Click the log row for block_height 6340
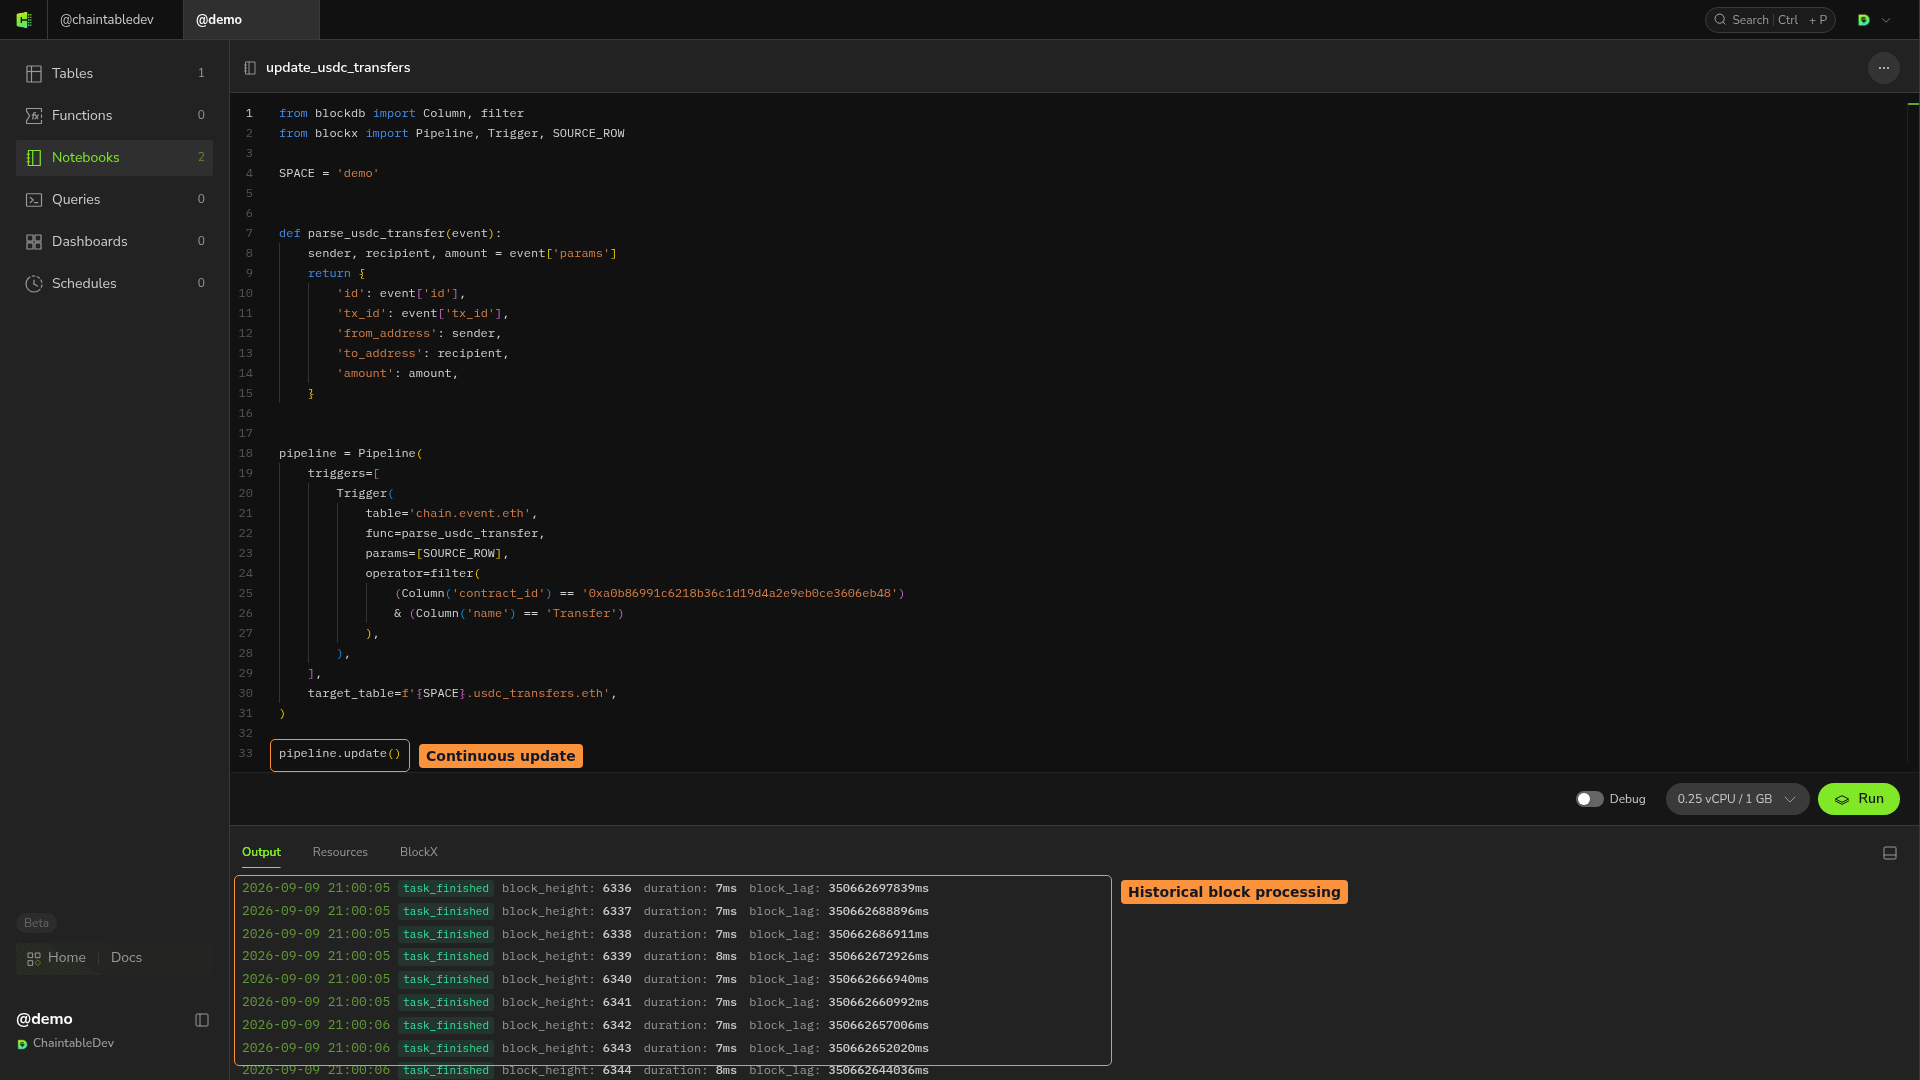Image resolution: width=1920 pixels, height=1080 pixels. pyautogui.click(x=585, y=980)
